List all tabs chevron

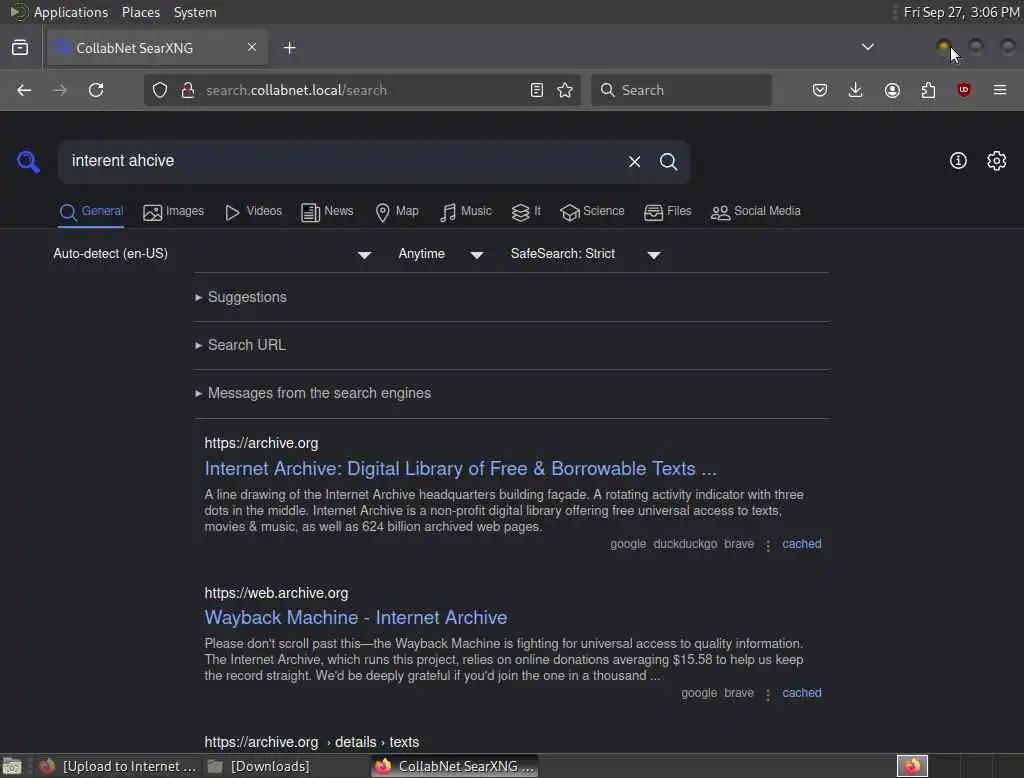click(867, 47)
